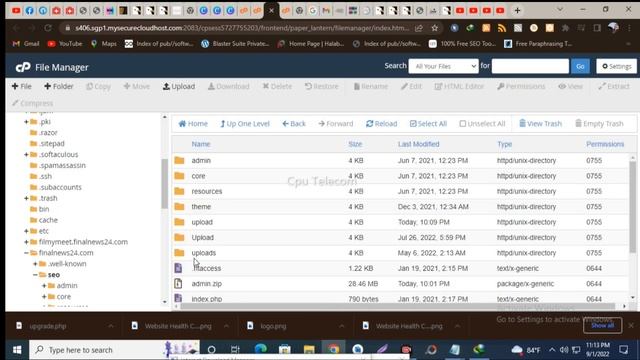Sort by Last Modified column
This screenshot has width=640, height=360.
(418, 144)
